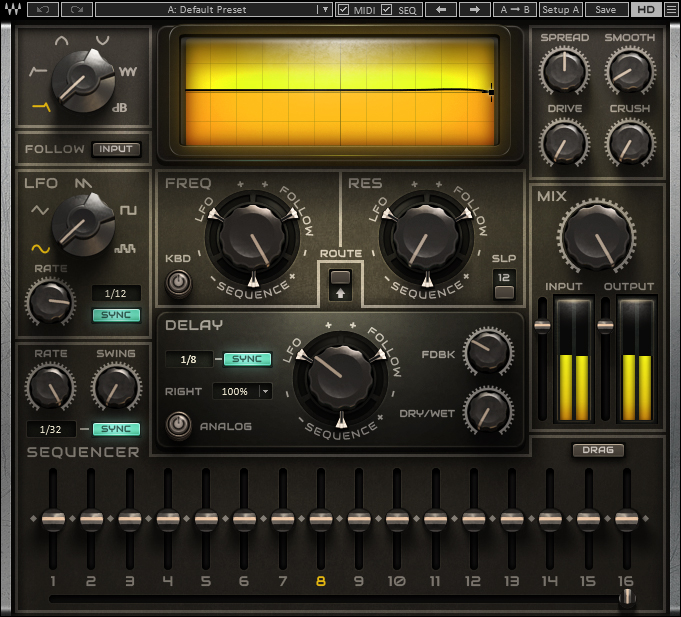Image resolution: width=681 pixels, height=617 pixels.
Task: Click sequencer step 8 fader
Action: pyautogui.click(x=320, y=519)
